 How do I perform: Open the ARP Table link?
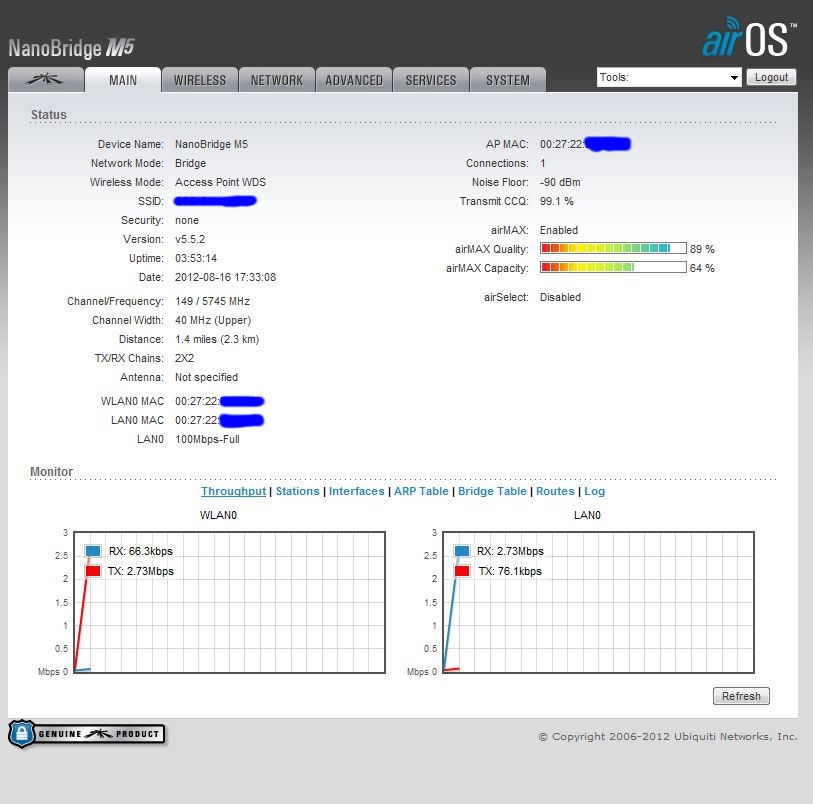click(x=421, y=491)
